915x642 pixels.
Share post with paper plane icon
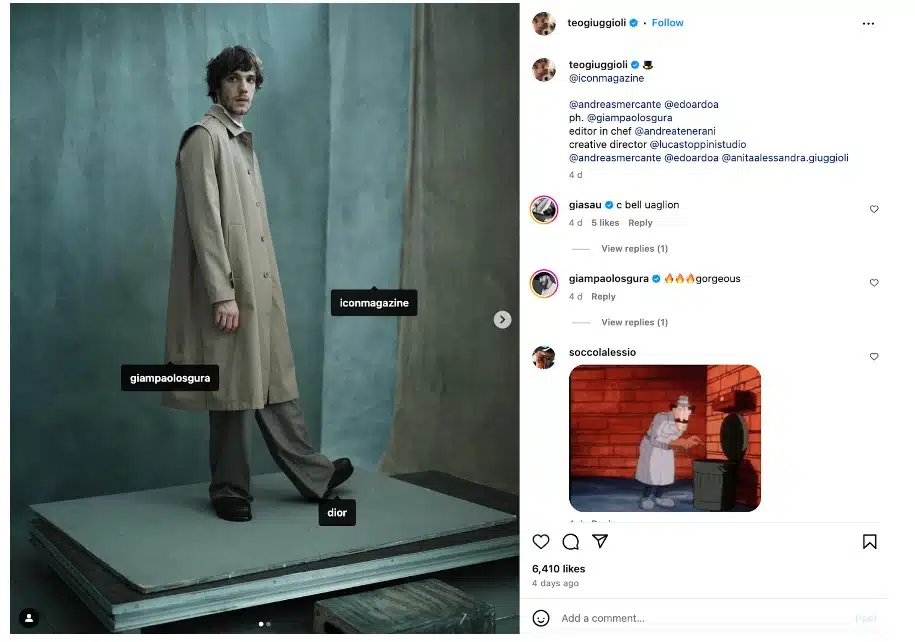[x=600, y=541]
